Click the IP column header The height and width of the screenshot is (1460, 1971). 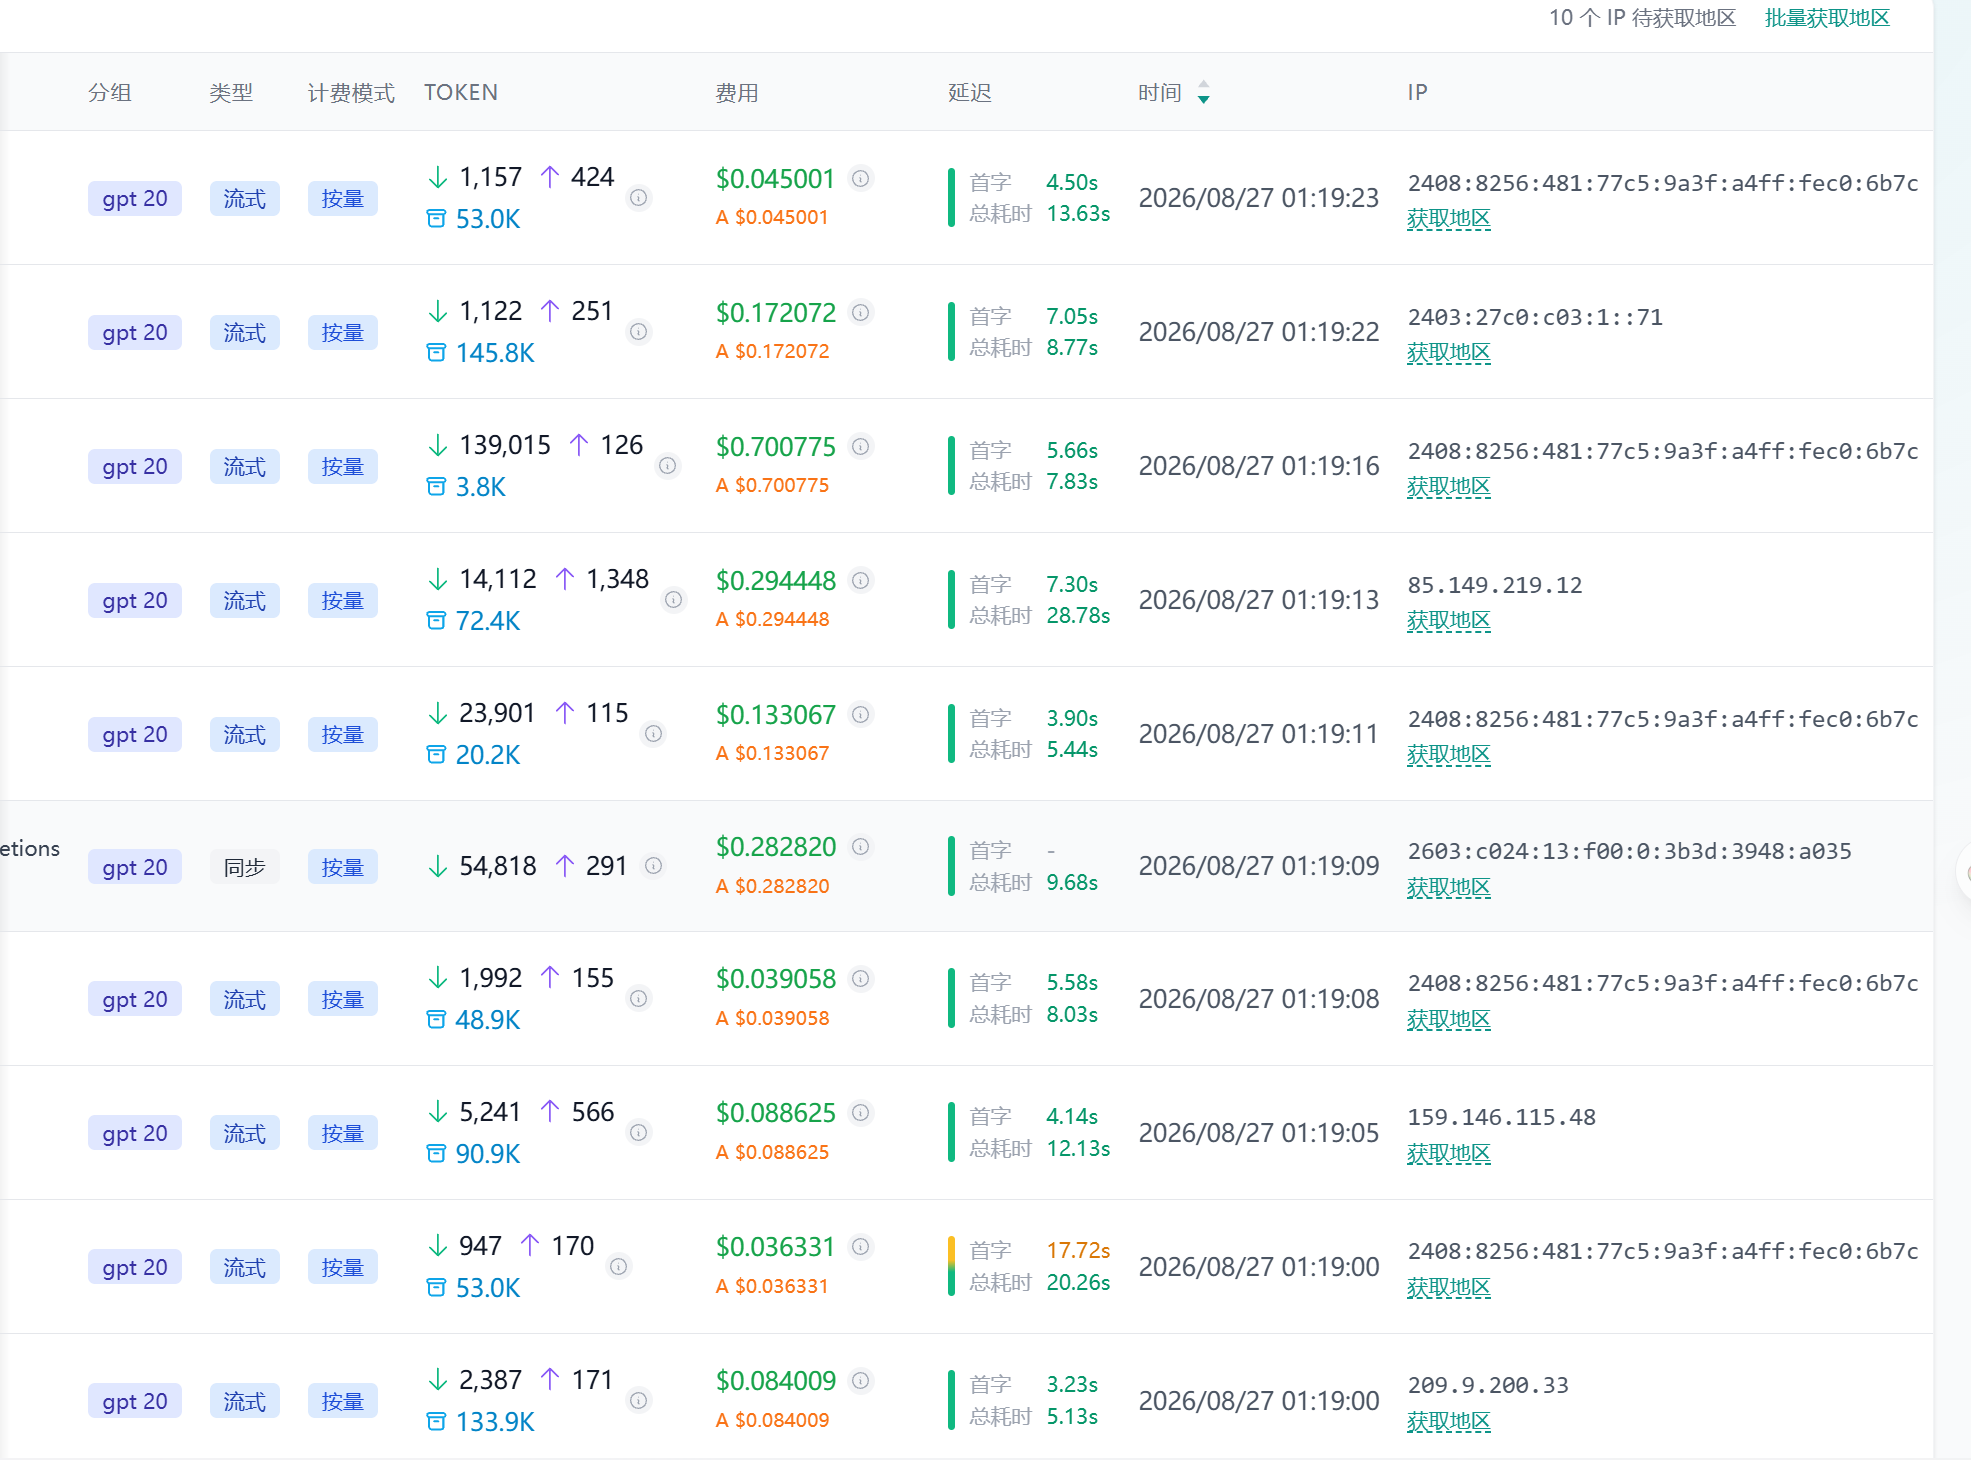pyautogui.click(x=1418, y=92)
